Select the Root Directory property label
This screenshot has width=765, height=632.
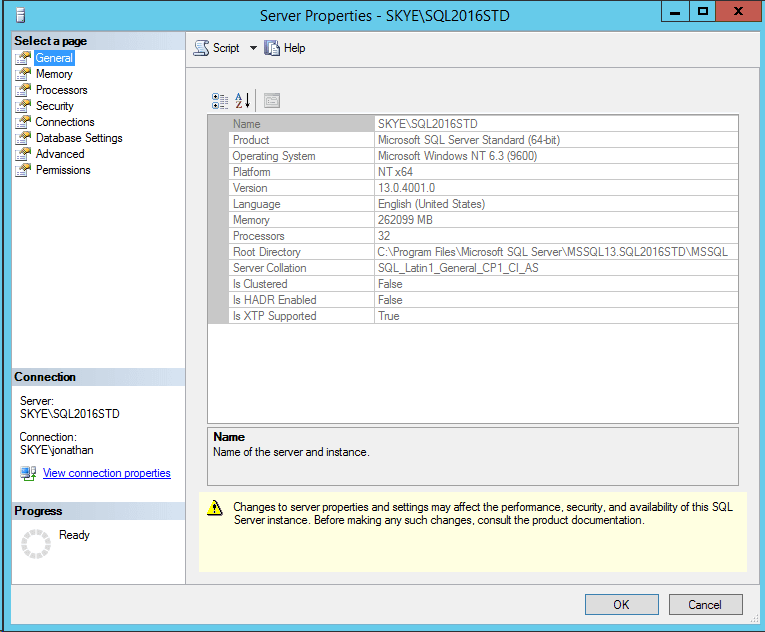pyautogui.click(x=266, y=252)
